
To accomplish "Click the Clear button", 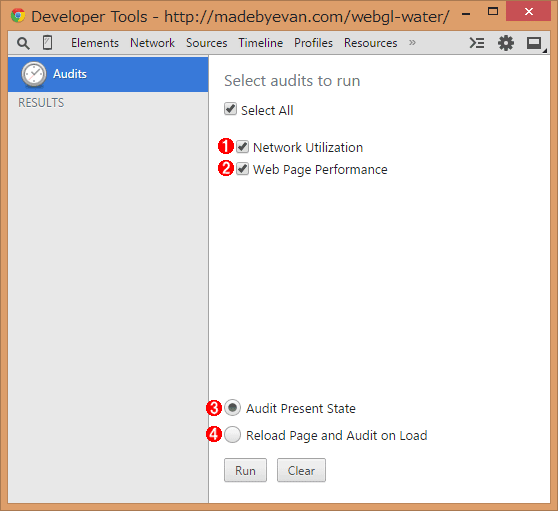I will point(301,470).
